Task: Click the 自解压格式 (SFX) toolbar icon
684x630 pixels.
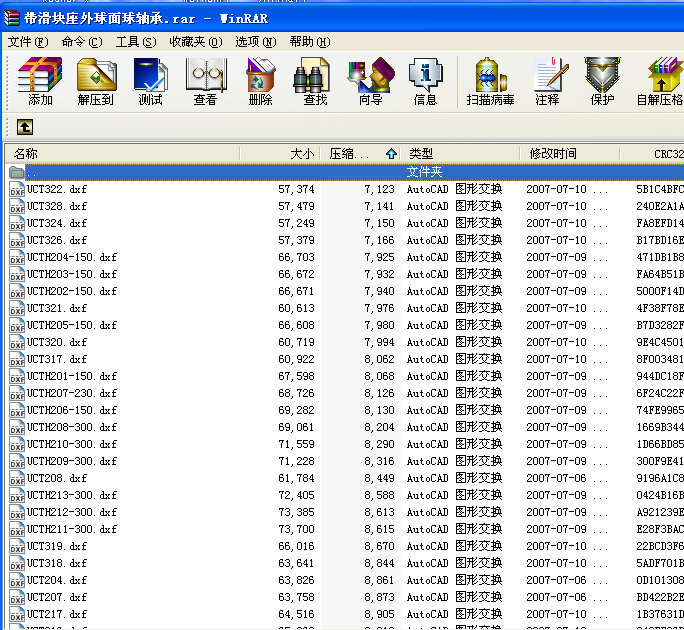Action: point(660,82)
